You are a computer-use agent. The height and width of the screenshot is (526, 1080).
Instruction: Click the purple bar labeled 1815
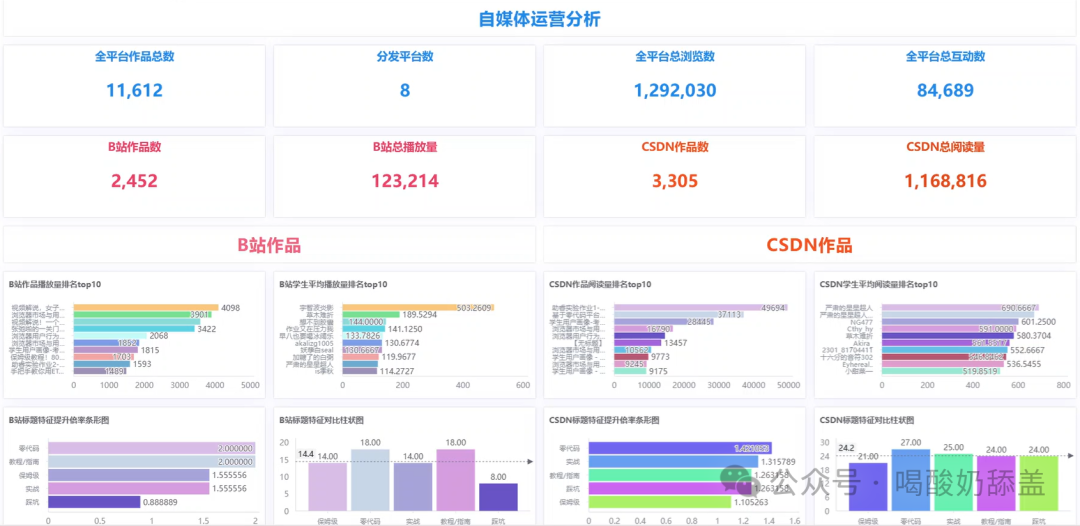pyautogui.click(x=106, y=350)
